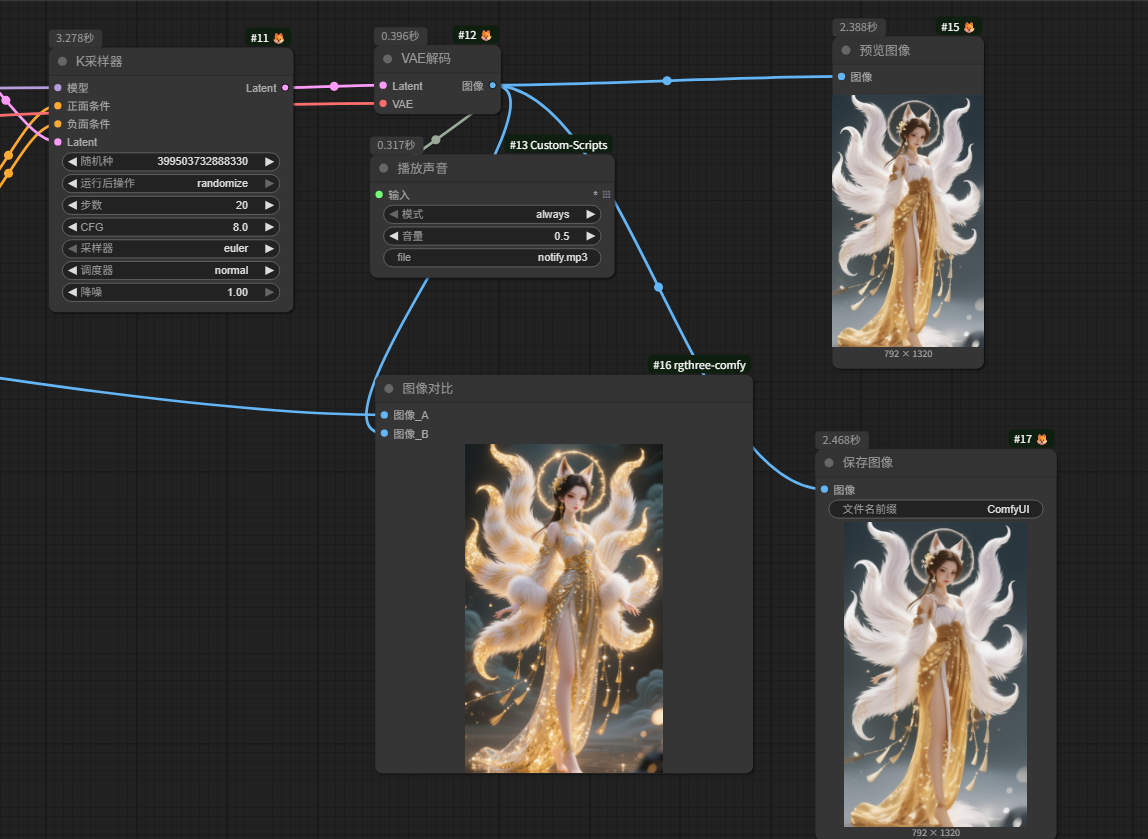Click the 图像 input socket on 保存图像
Viewport: 1148px width, 839px height.
point(825,489)
